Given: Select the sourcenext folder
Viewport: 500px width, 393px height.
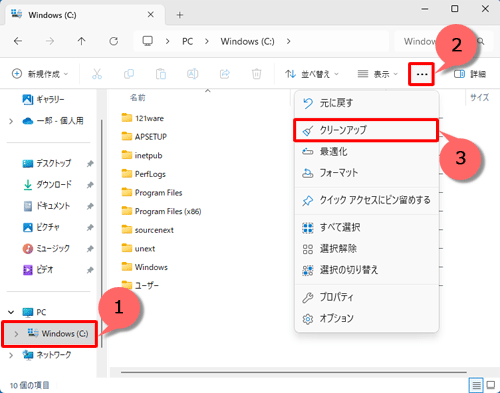Looking at the screenshot, I should (x=147, y=230).
